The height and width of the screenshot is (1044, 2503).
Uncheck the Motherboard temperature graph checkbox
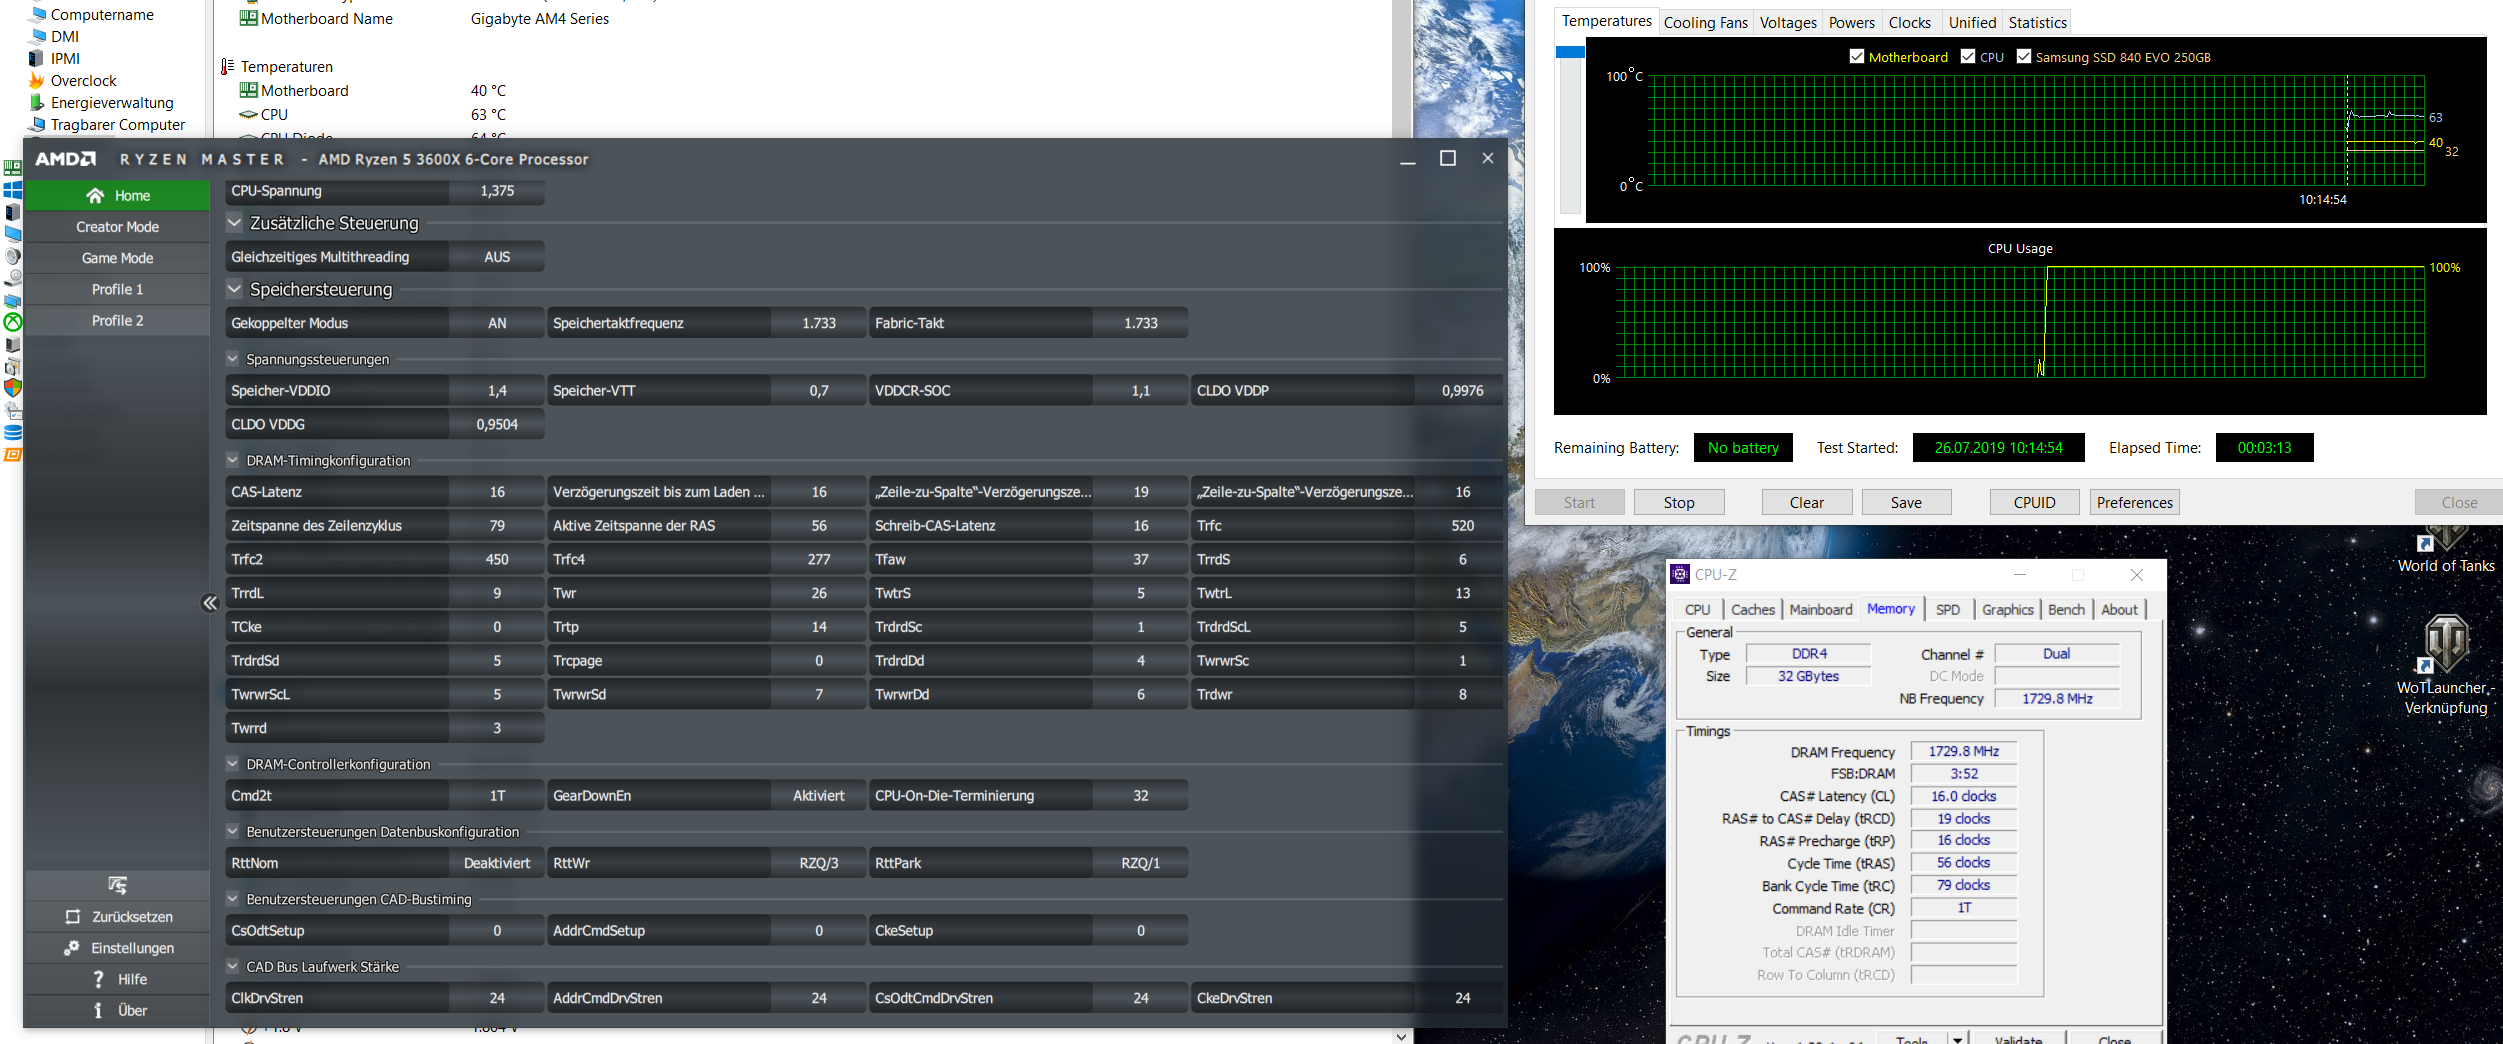pyautogui.click(x=1857, y=57)
